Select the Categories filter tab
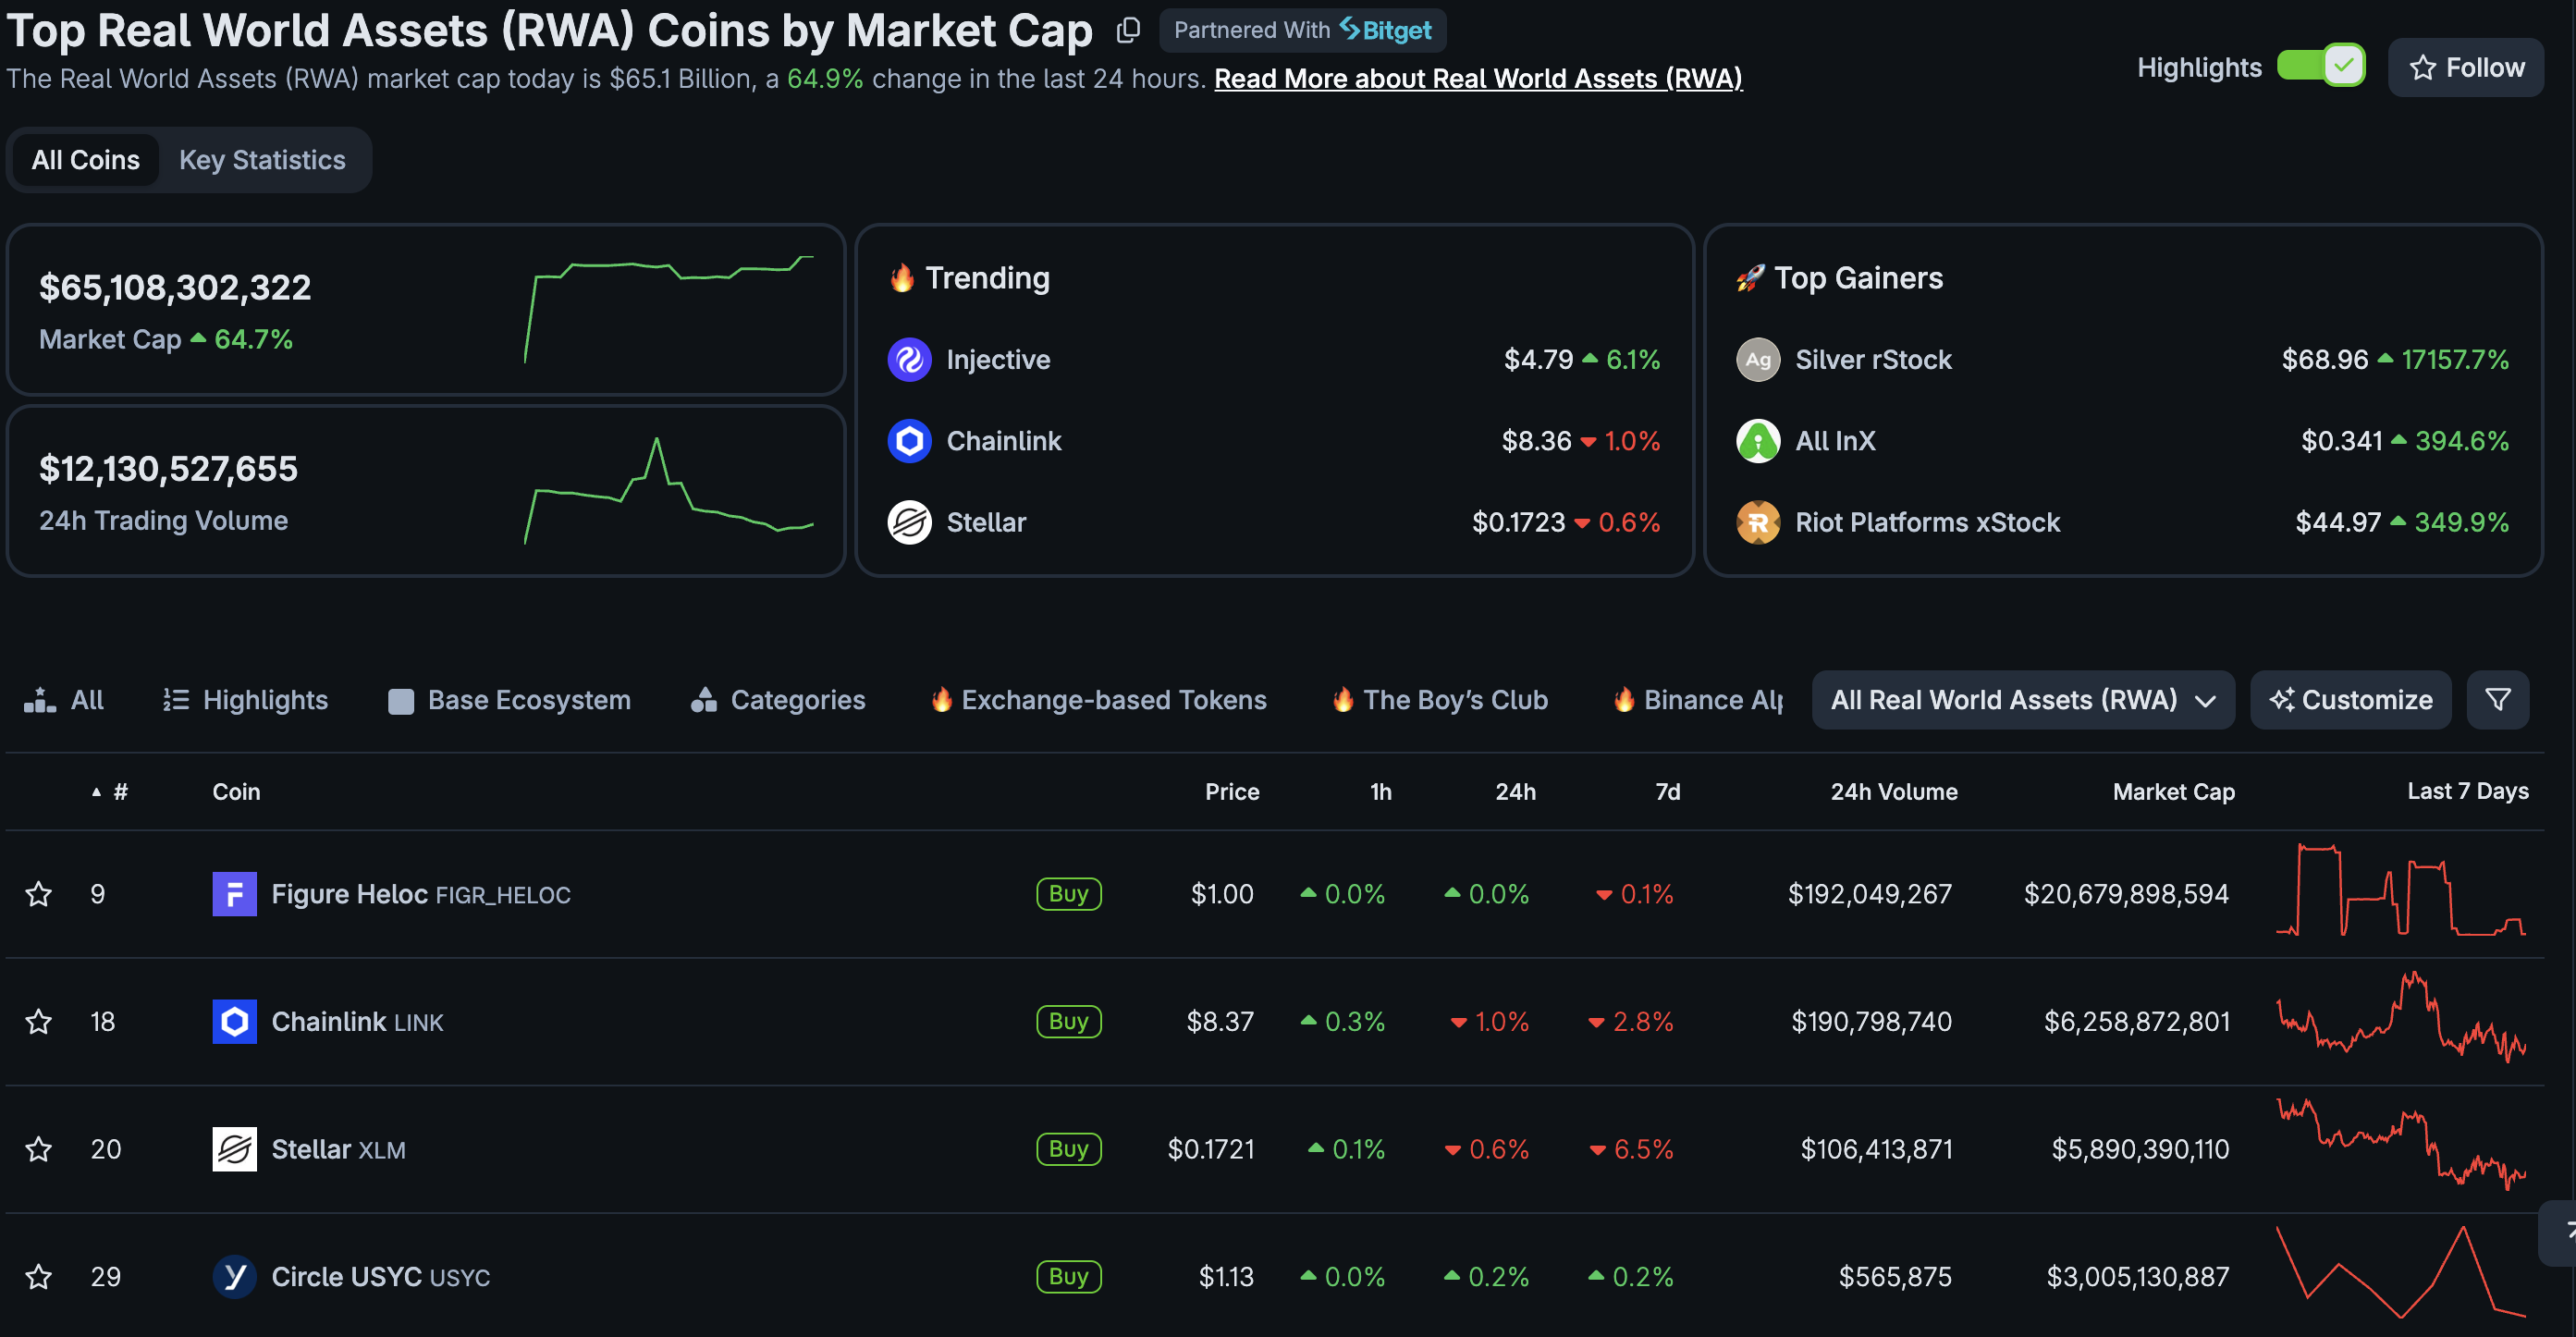Viewport: 2576px width, 1337px height. pos(777,700)
